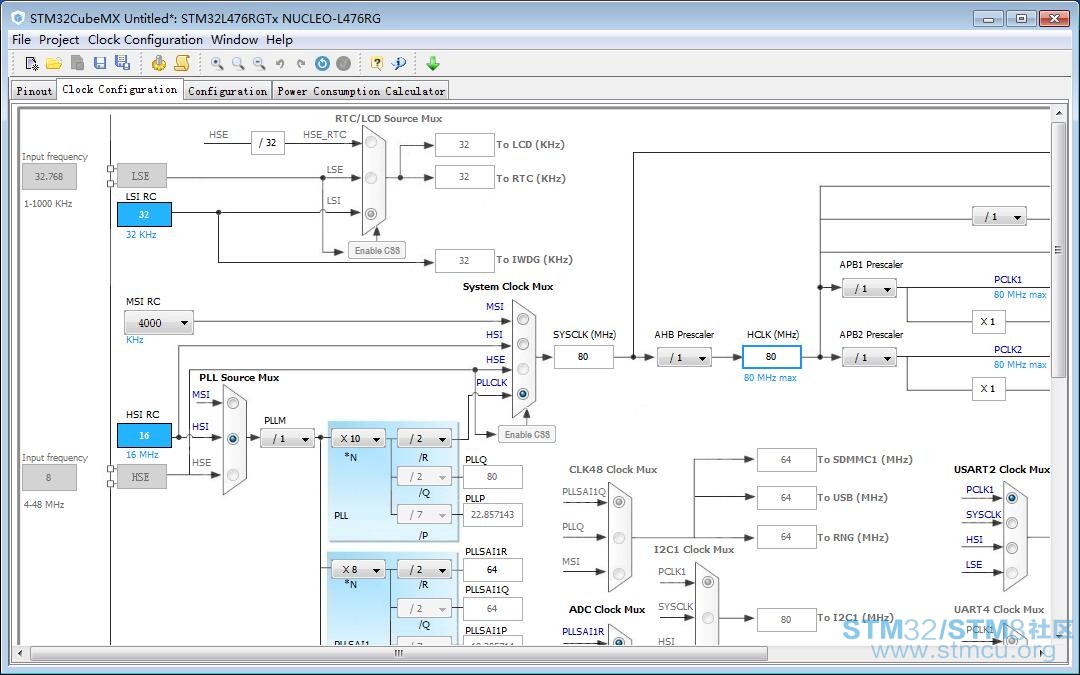Create a new project via toolbar icon
This screenshot has width=1080, height=675.
click(x=32, y=63)
